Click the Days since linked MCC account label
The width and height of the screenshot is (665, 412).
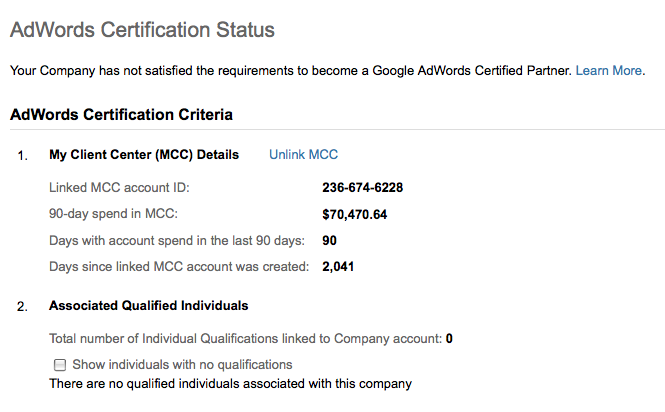(179, 267)
